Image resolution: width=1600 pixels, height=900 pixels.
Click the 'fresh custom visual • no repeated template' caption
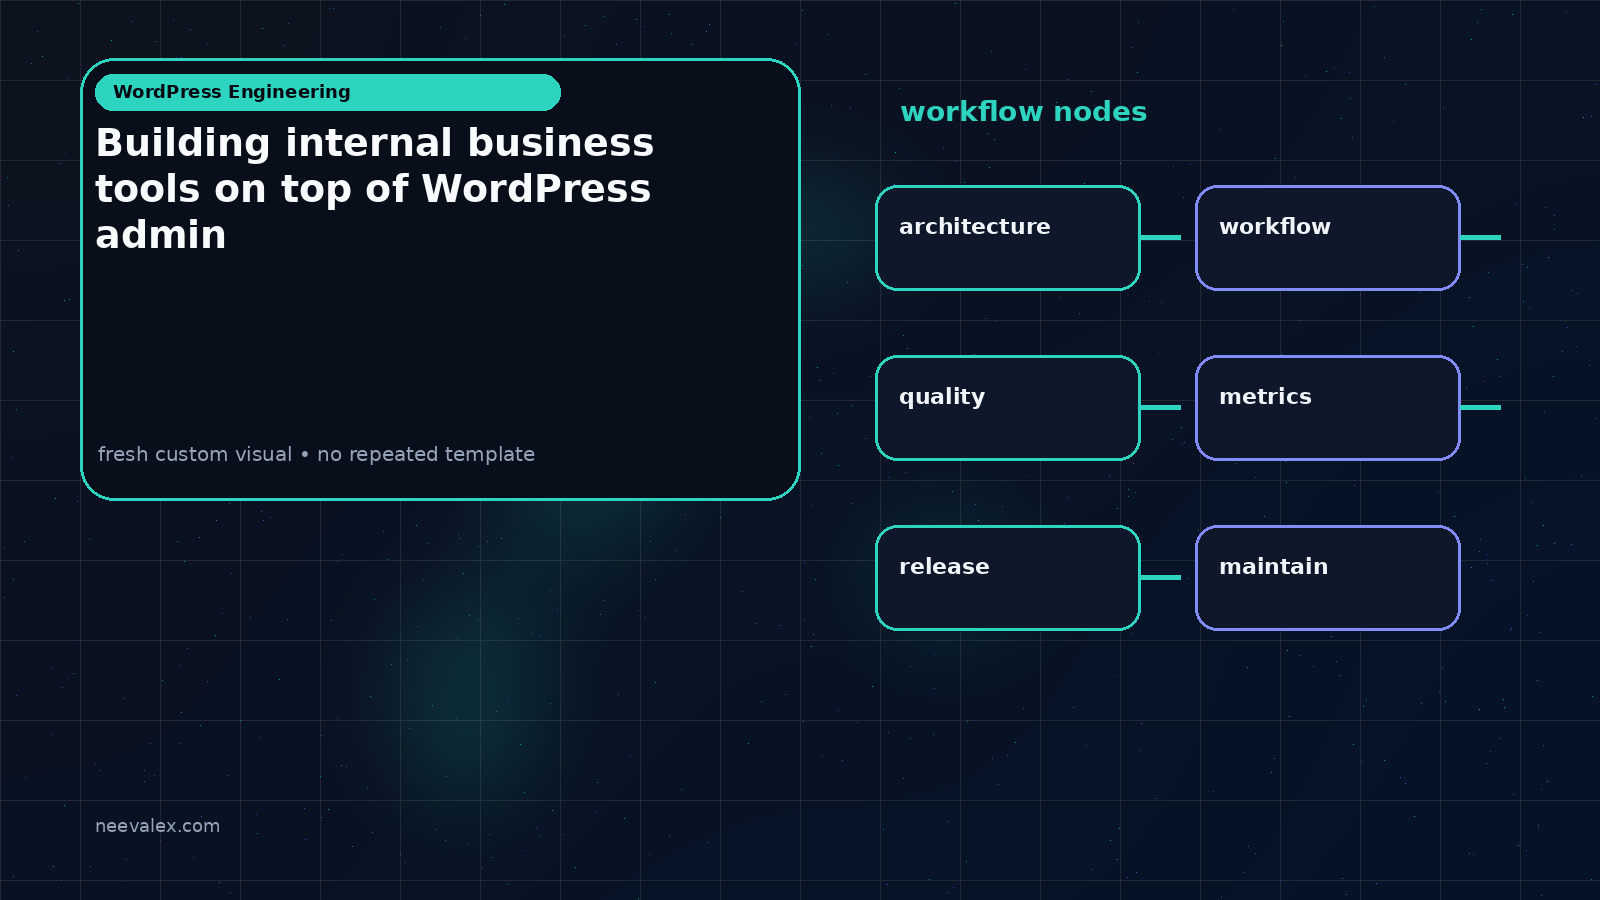(x=316, y=454)
